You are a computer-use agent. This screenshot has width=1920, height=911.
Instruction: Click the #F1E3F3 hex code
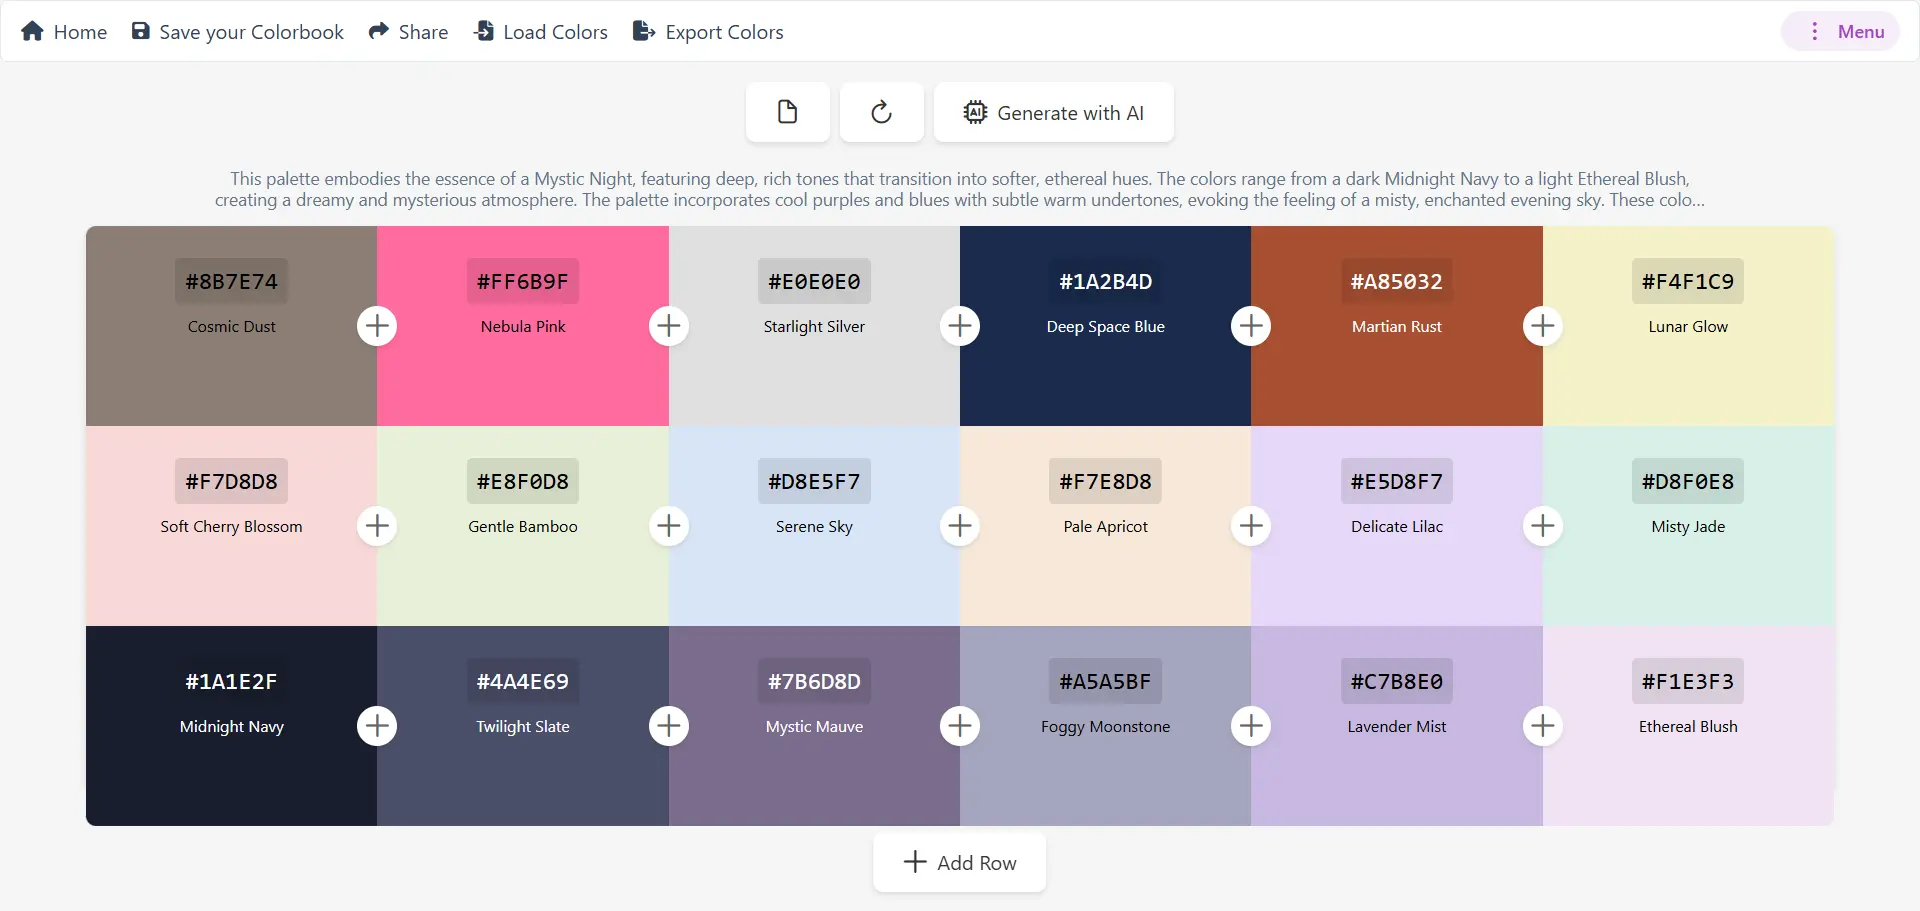coord(1688,682)
